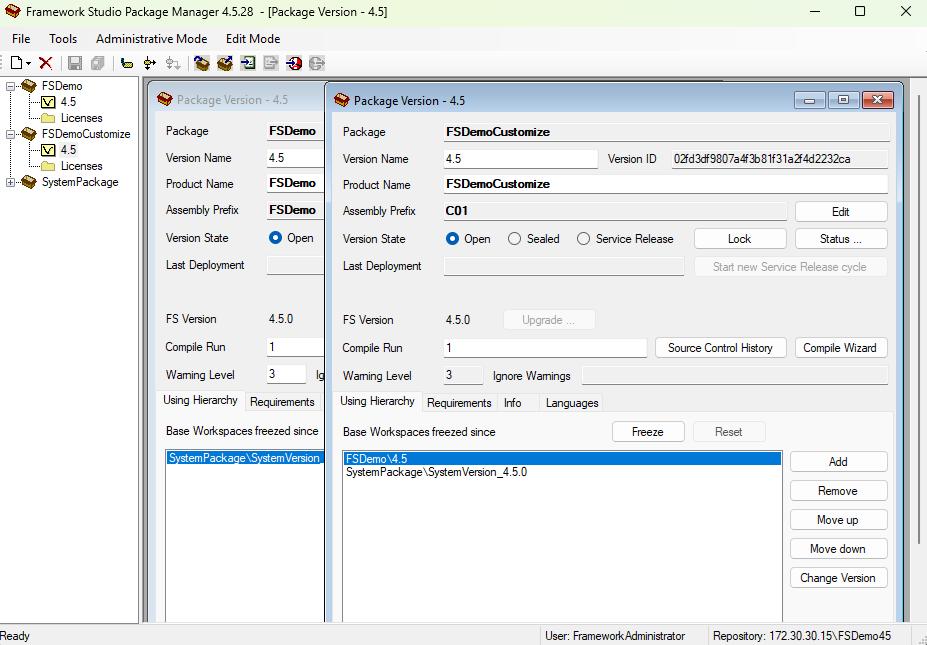Click the Lock button
Viewport: 927px width, 645px height.
740,239
